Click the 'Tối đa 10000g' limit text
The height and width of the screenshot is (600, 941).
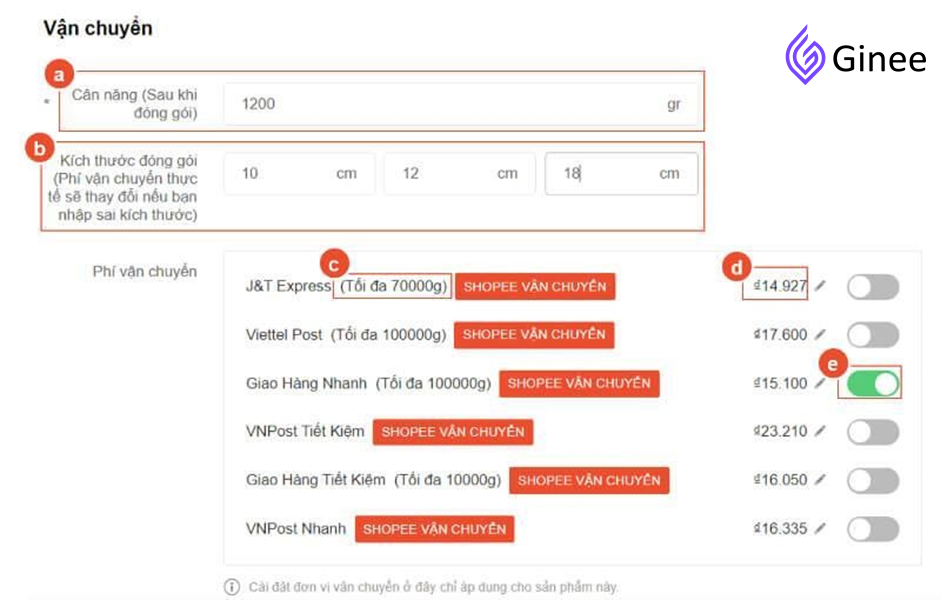(x=447, y=480)
